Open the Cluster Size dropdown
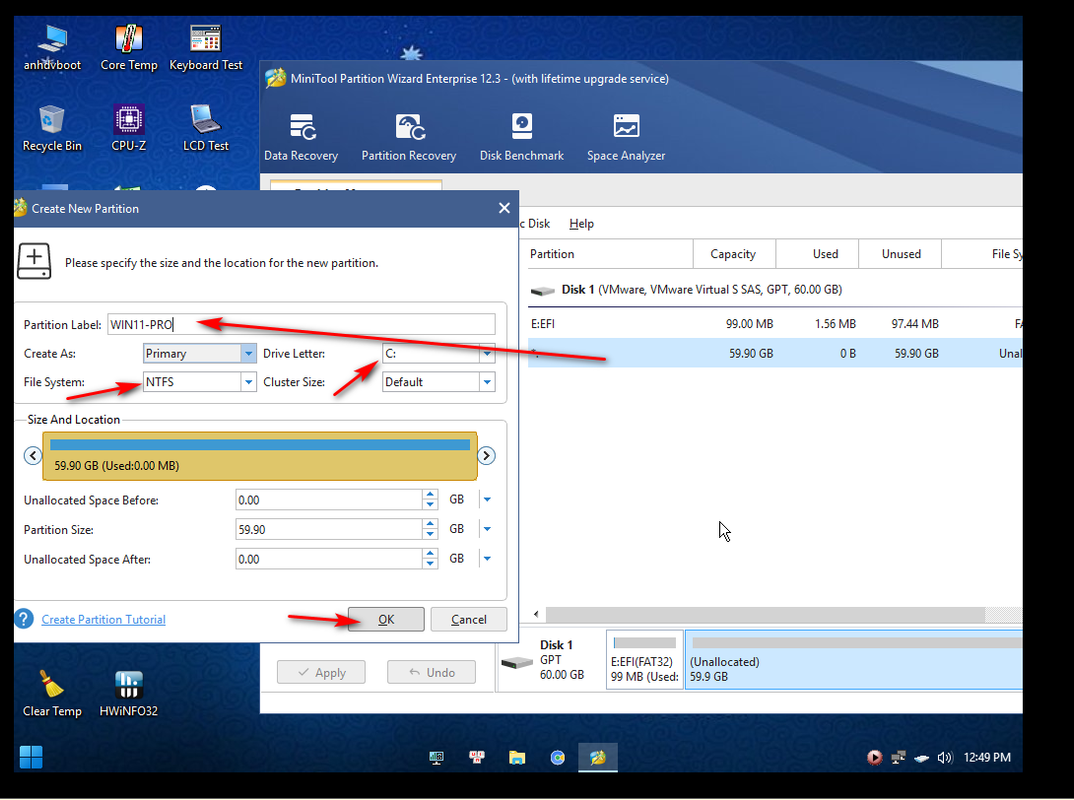Image resolution: width=1074 pixels, height=800 pixels. pyautogui.click(x=487, y=382)
